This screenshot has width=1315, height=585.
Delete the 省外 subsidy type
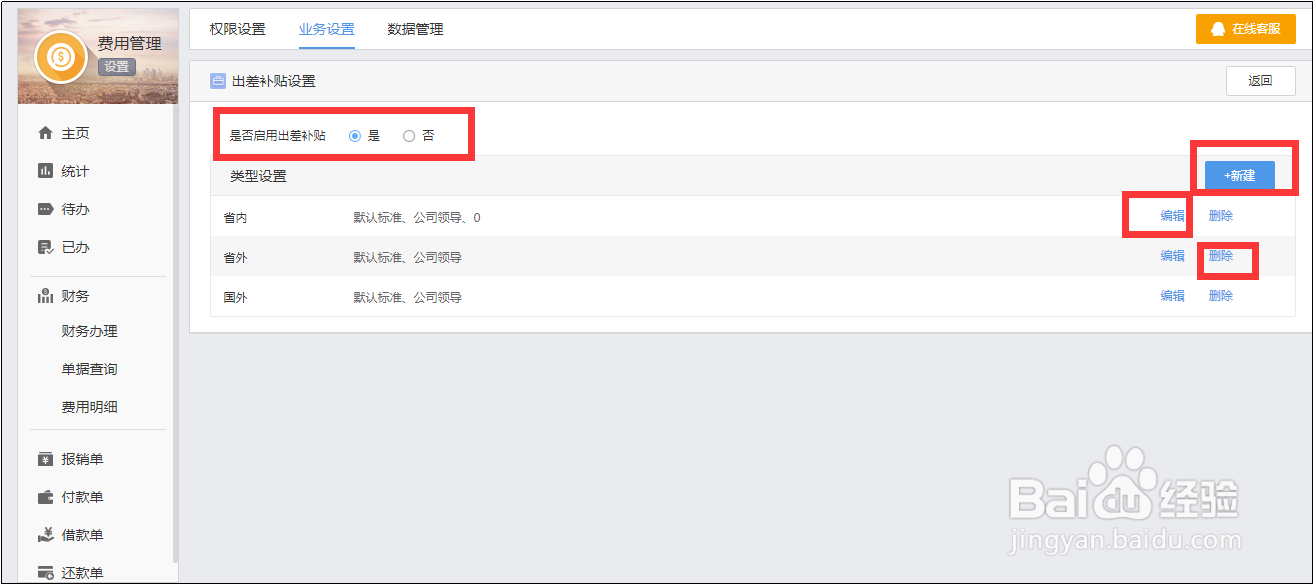point(1221,256)
